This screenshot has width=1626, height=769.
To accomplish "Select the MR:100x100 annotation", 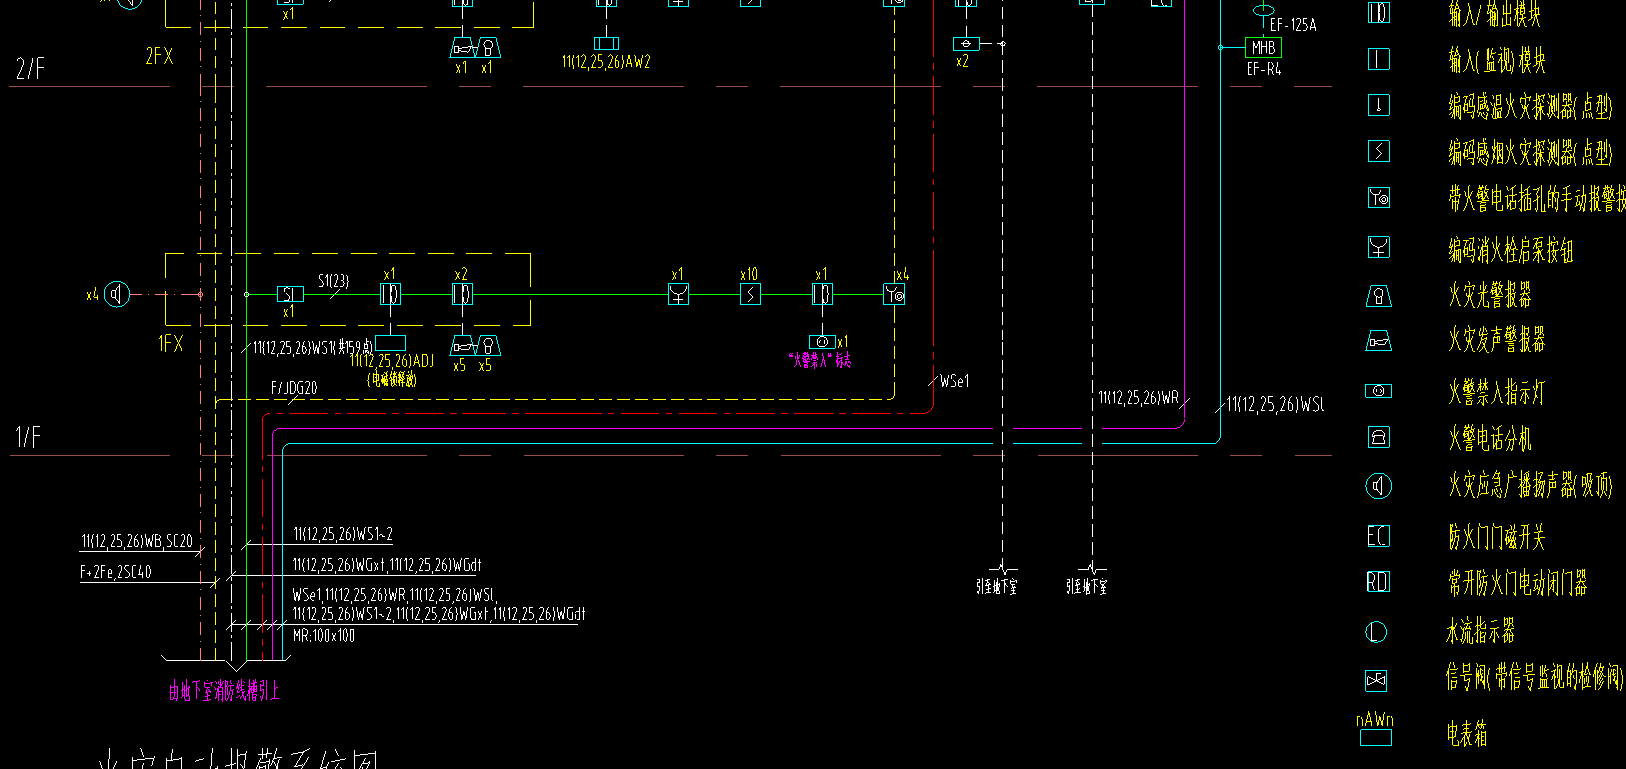I will 324,636.
